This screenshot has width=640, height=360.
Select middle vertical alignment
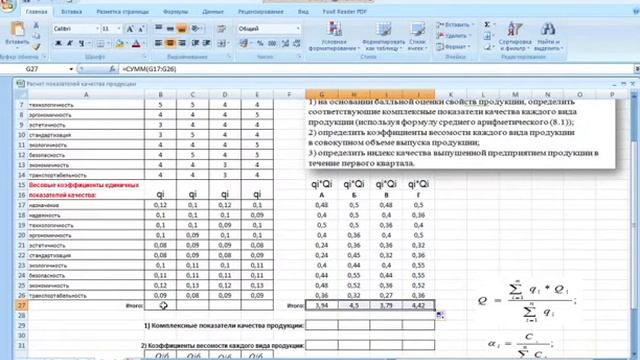[170, 28]
